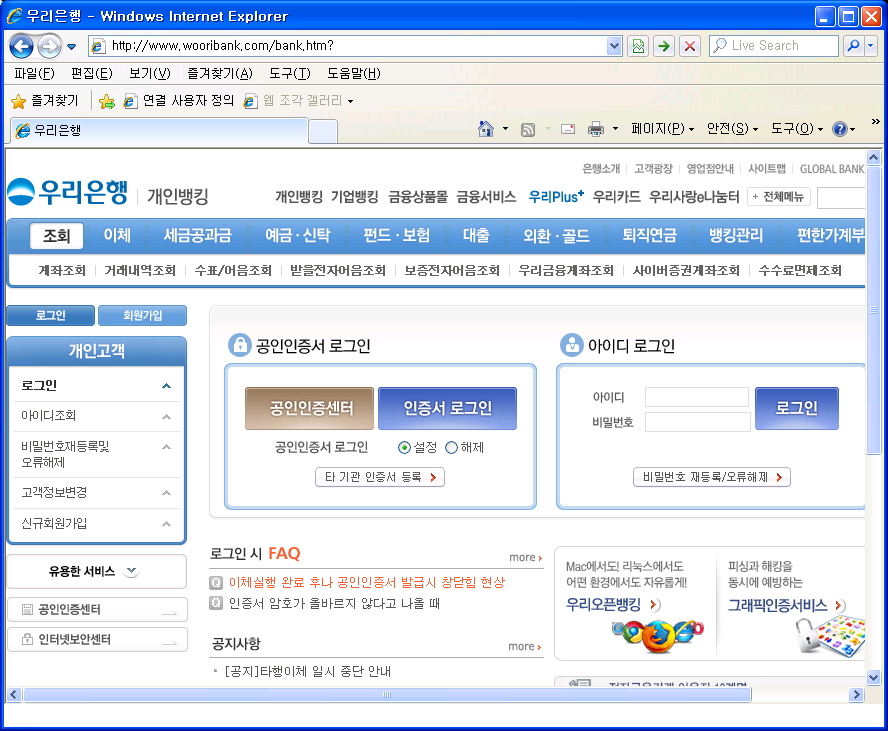Toggle the 유용한 서비스 chevron

coord(131,571)
